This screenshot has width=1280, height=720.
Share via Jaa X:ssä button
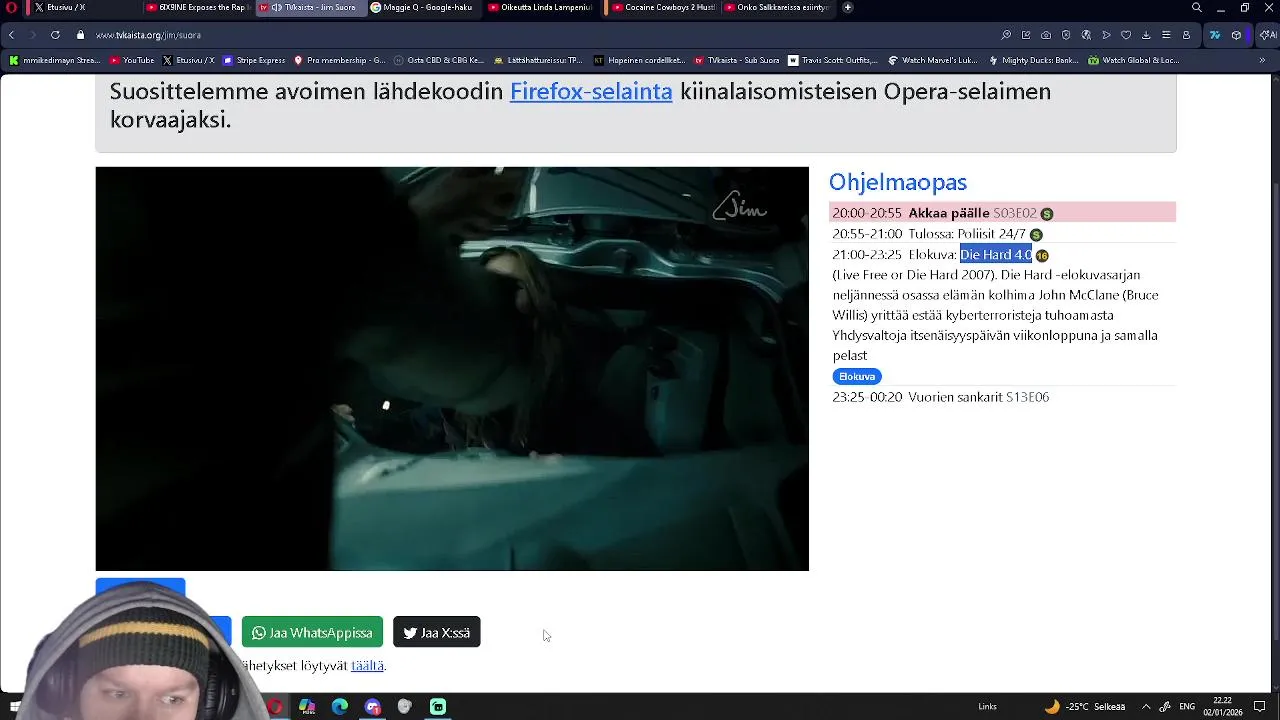coord(437,632)
